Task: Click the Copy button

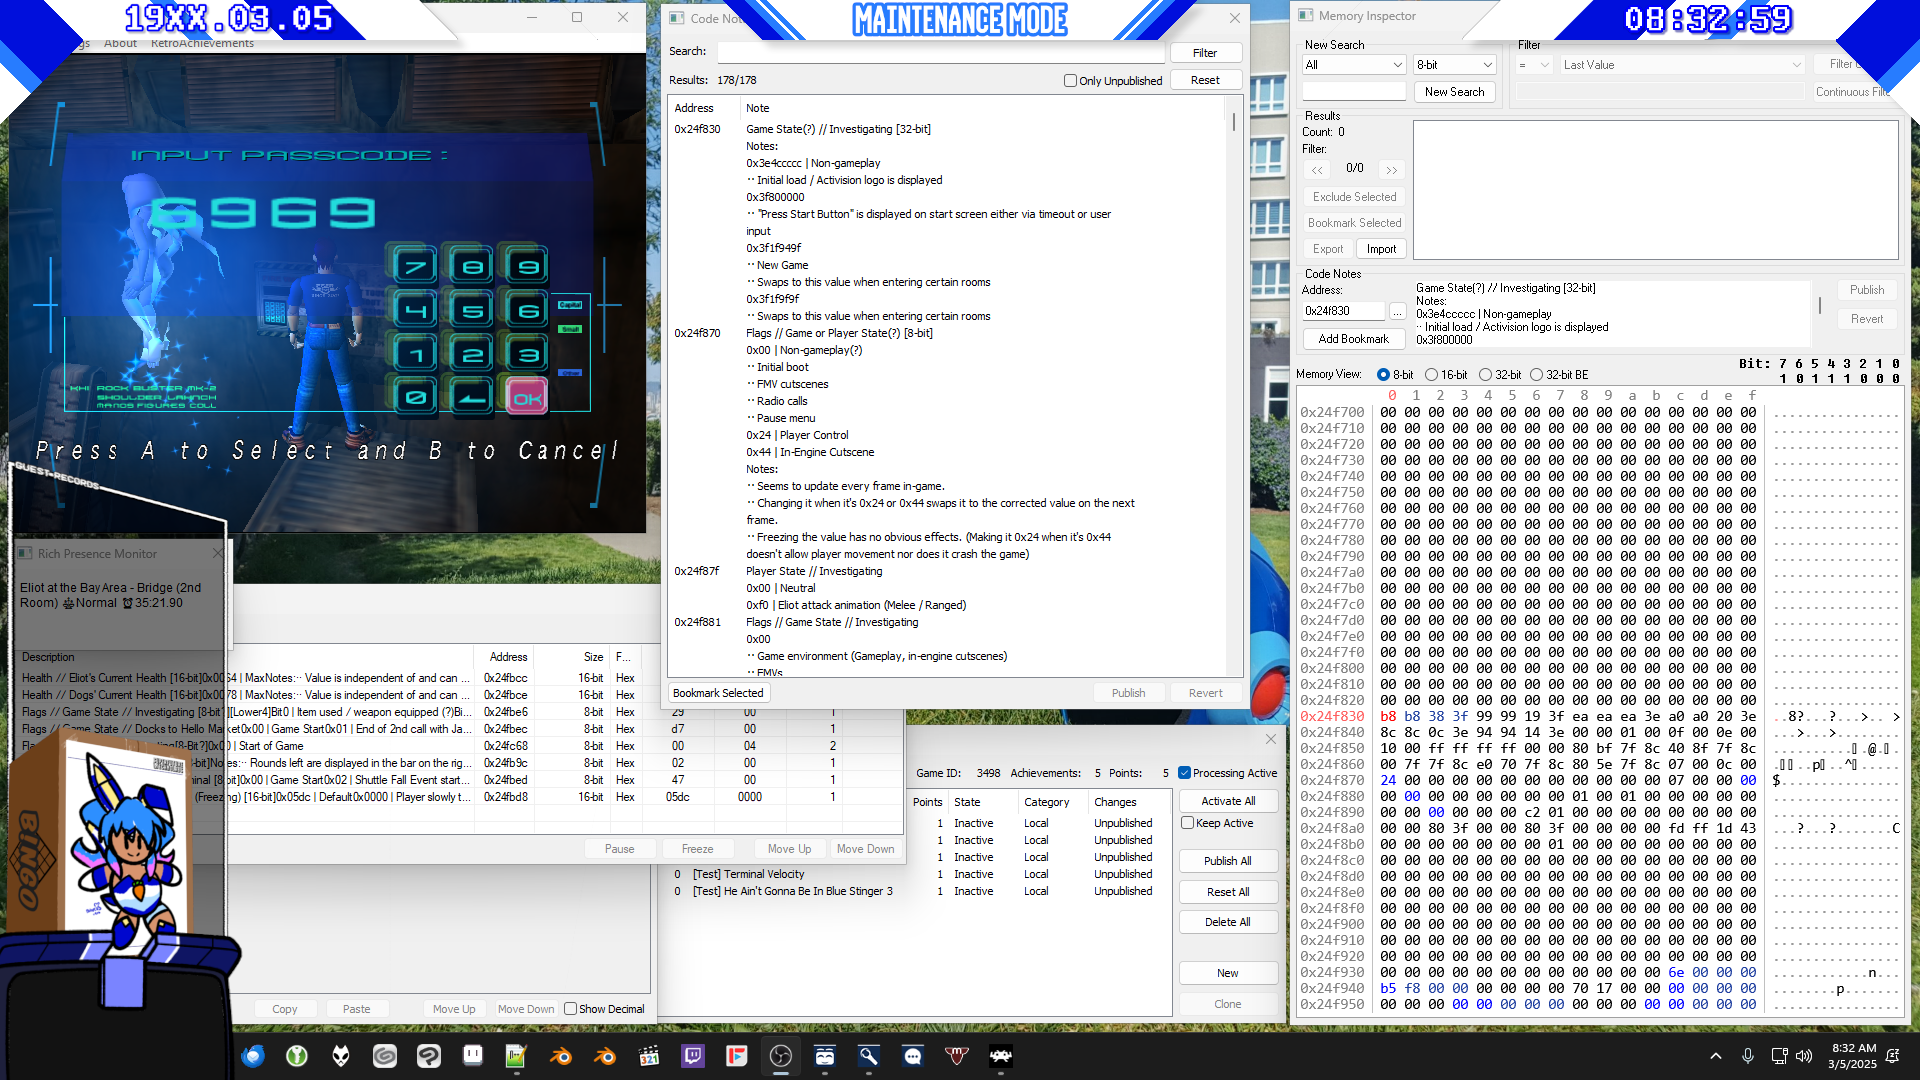Action: [x=285, y=1009]
